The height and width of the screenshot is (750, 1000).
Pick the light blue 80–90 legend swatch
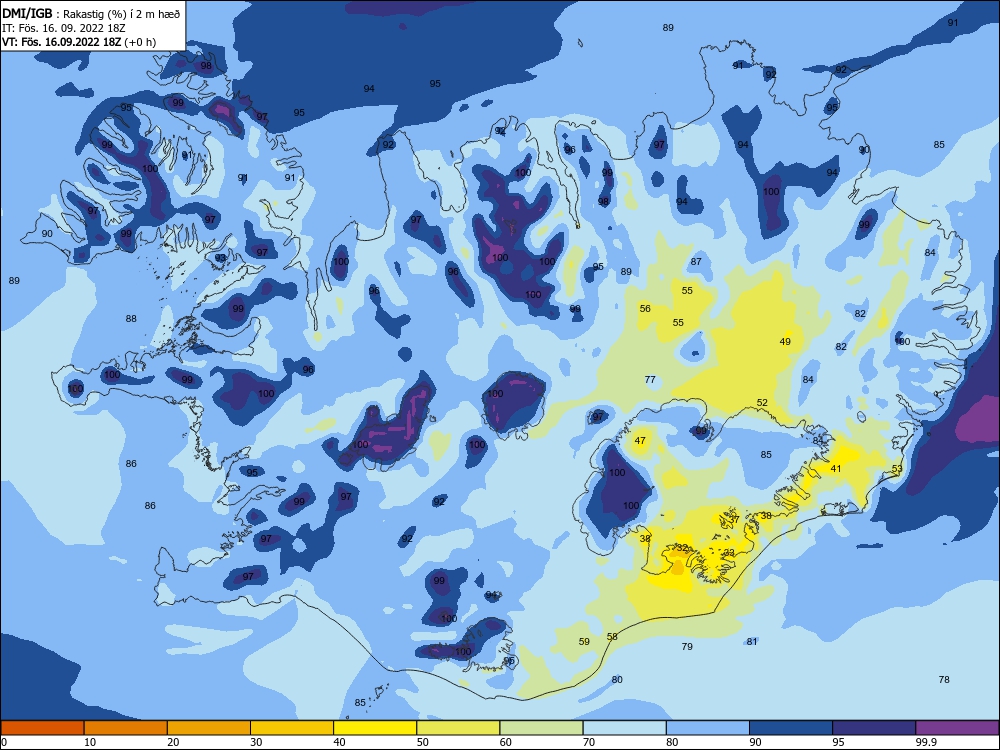click(708, 728)
